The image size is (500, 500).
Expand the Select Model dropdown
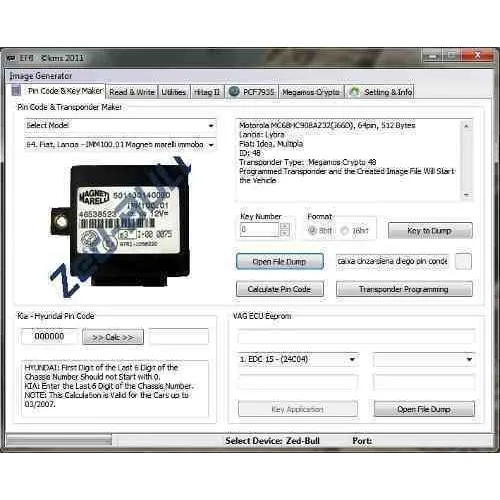point(211,126)
